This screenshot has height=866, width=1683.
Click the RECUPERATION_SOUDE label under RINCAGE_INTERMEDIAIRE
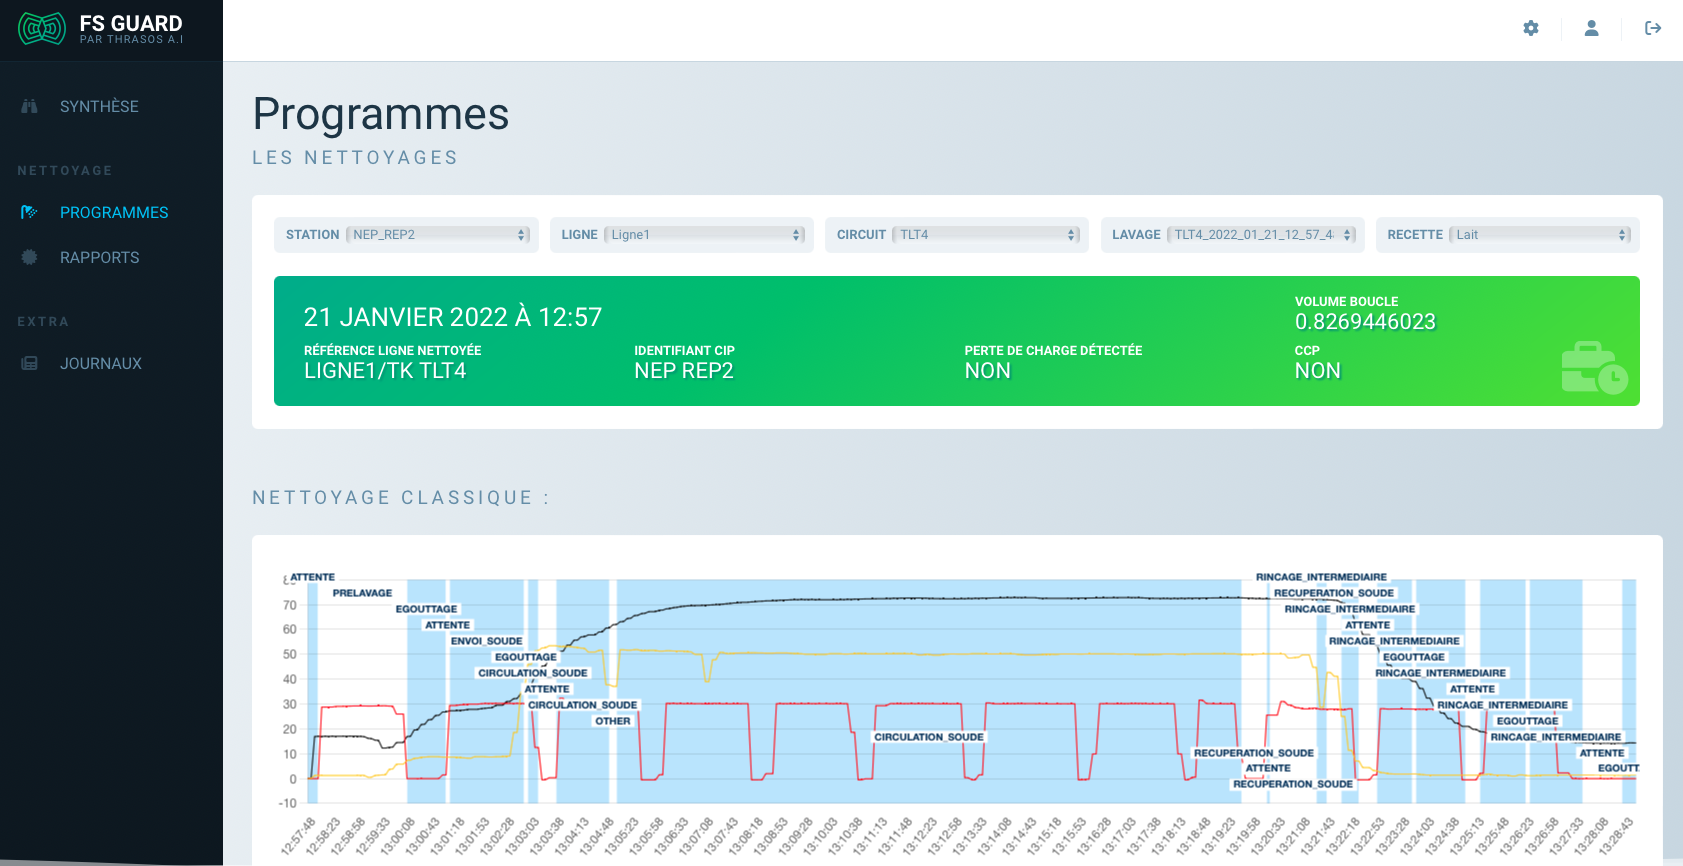1334,593
